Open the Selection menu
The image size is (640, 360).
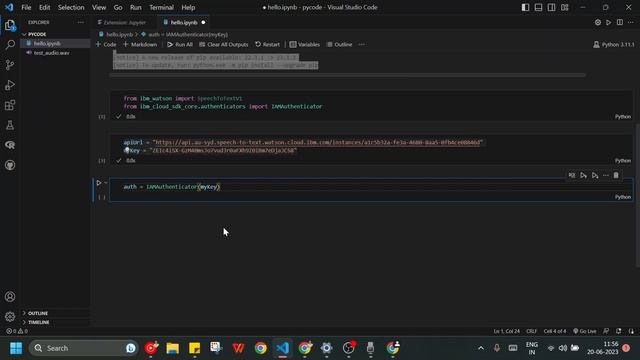(71, 7)
